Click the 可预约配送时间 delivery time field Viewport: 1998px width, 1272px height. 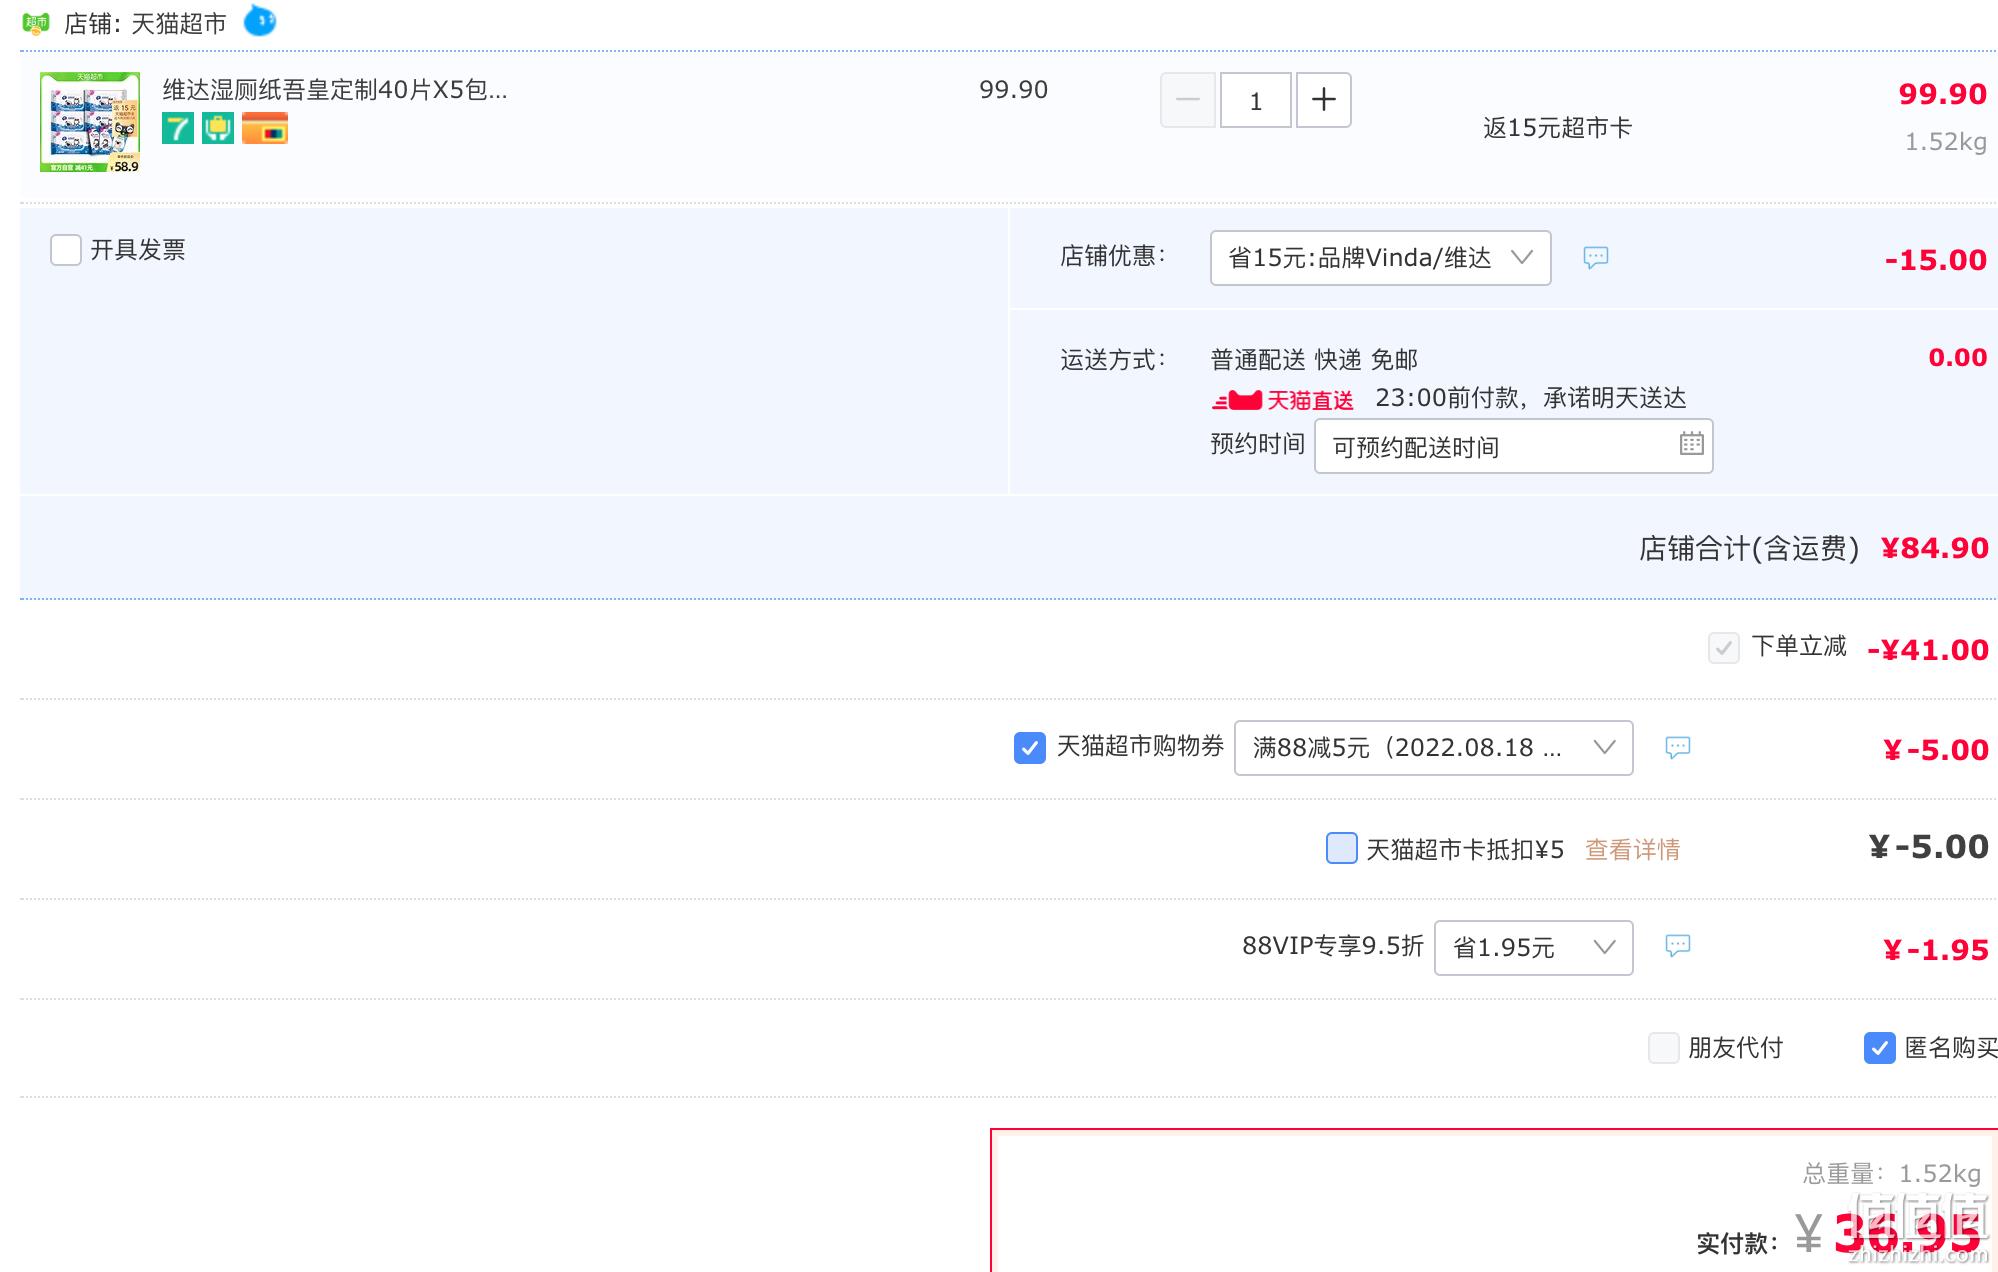pos(1514,446)
